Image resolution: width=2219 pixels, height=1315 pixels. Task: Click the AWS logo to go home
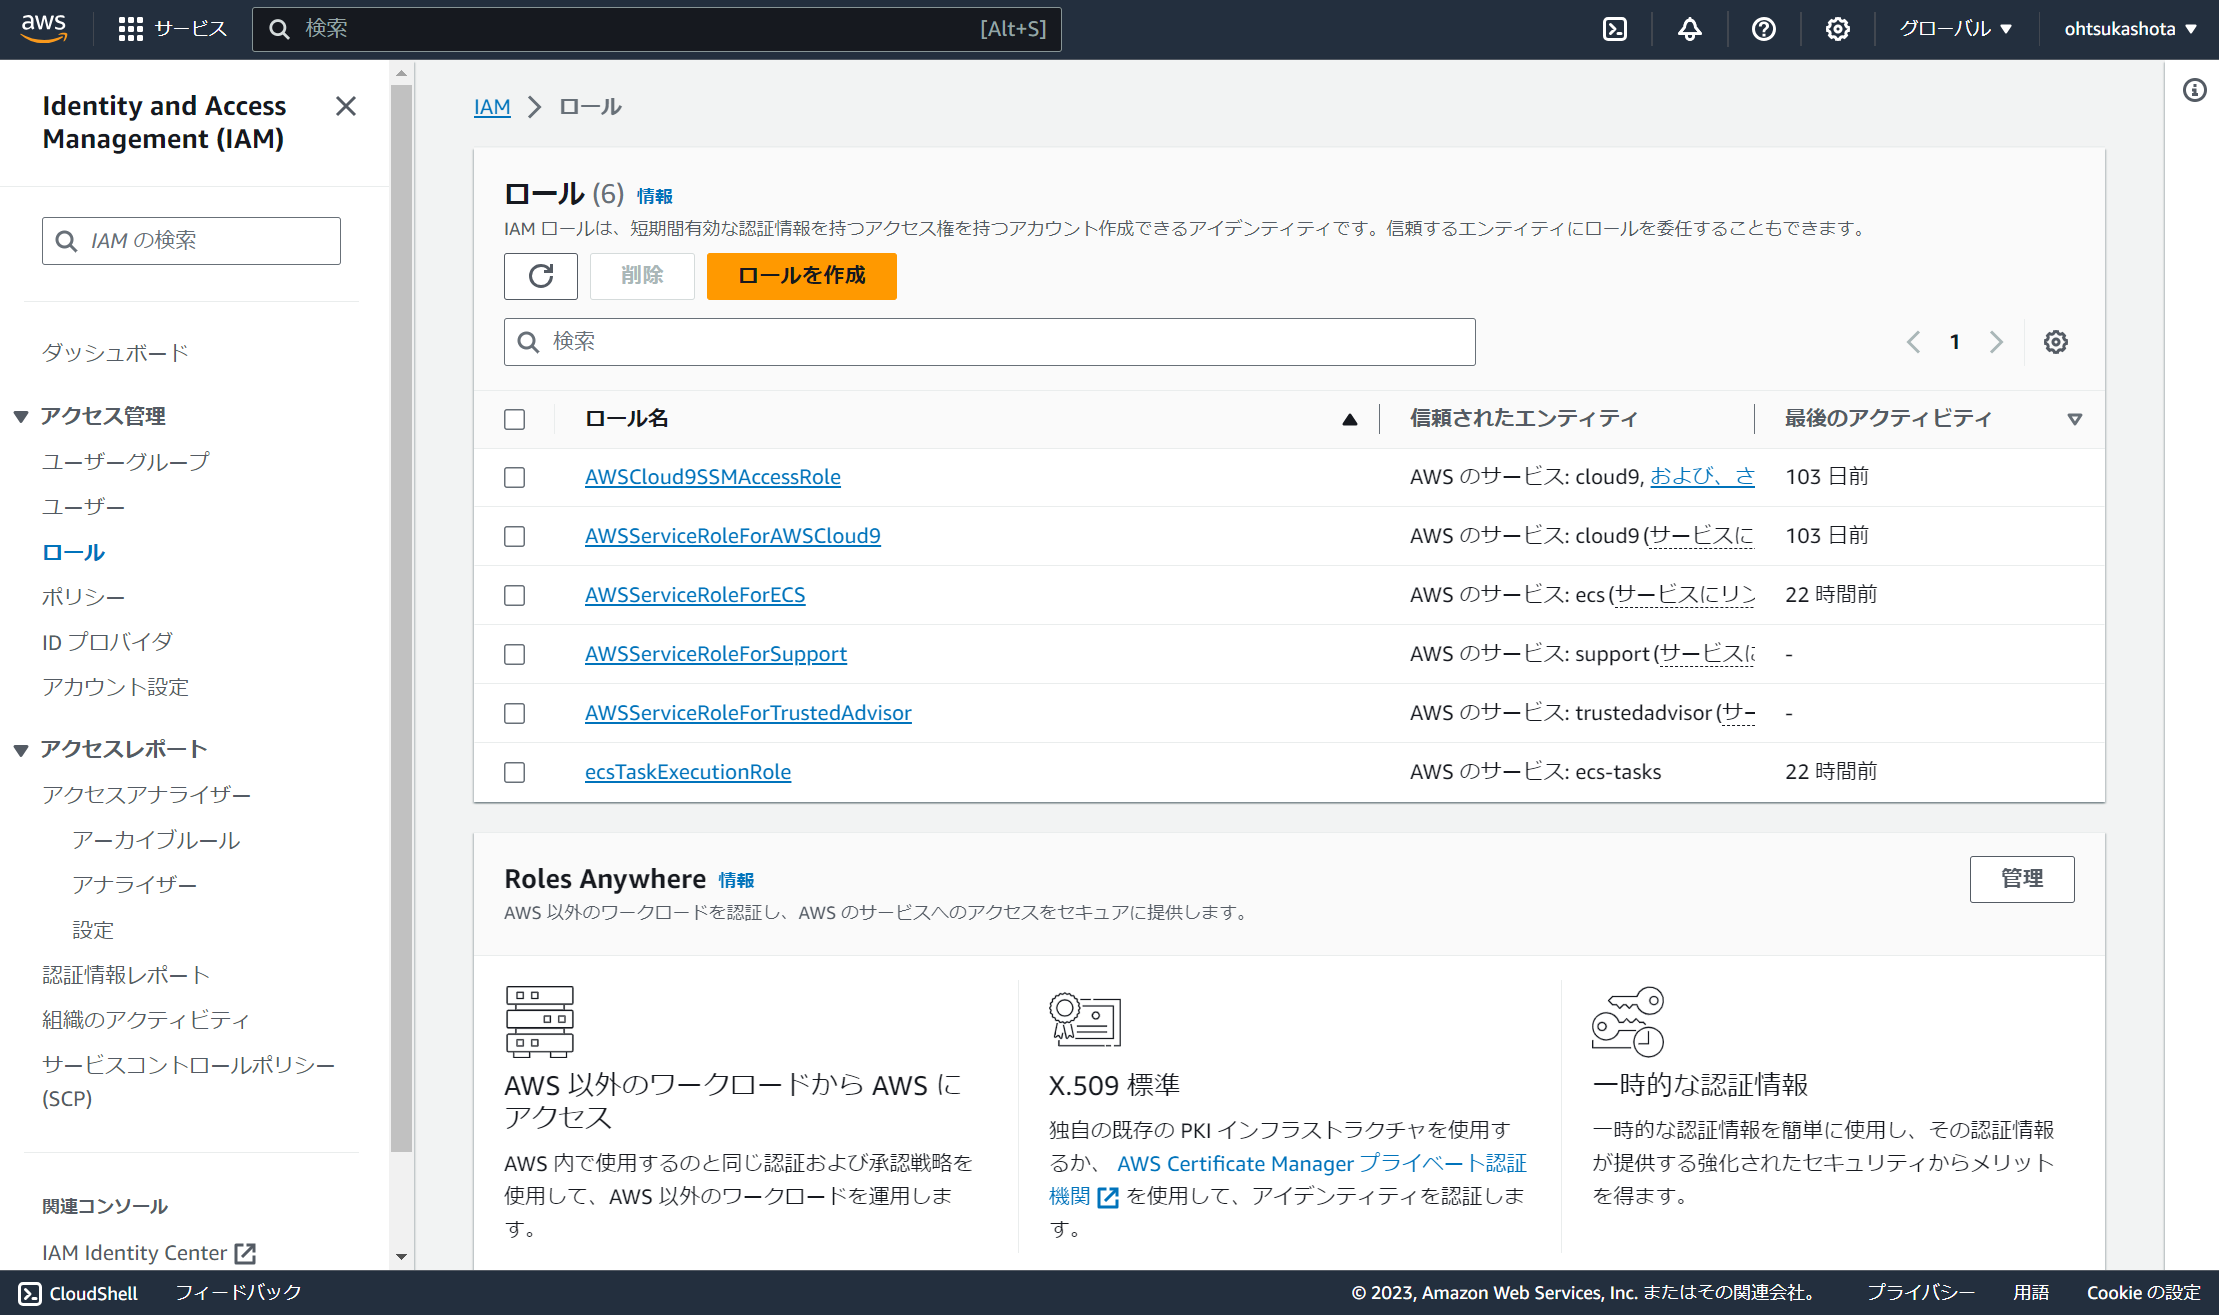44,28
